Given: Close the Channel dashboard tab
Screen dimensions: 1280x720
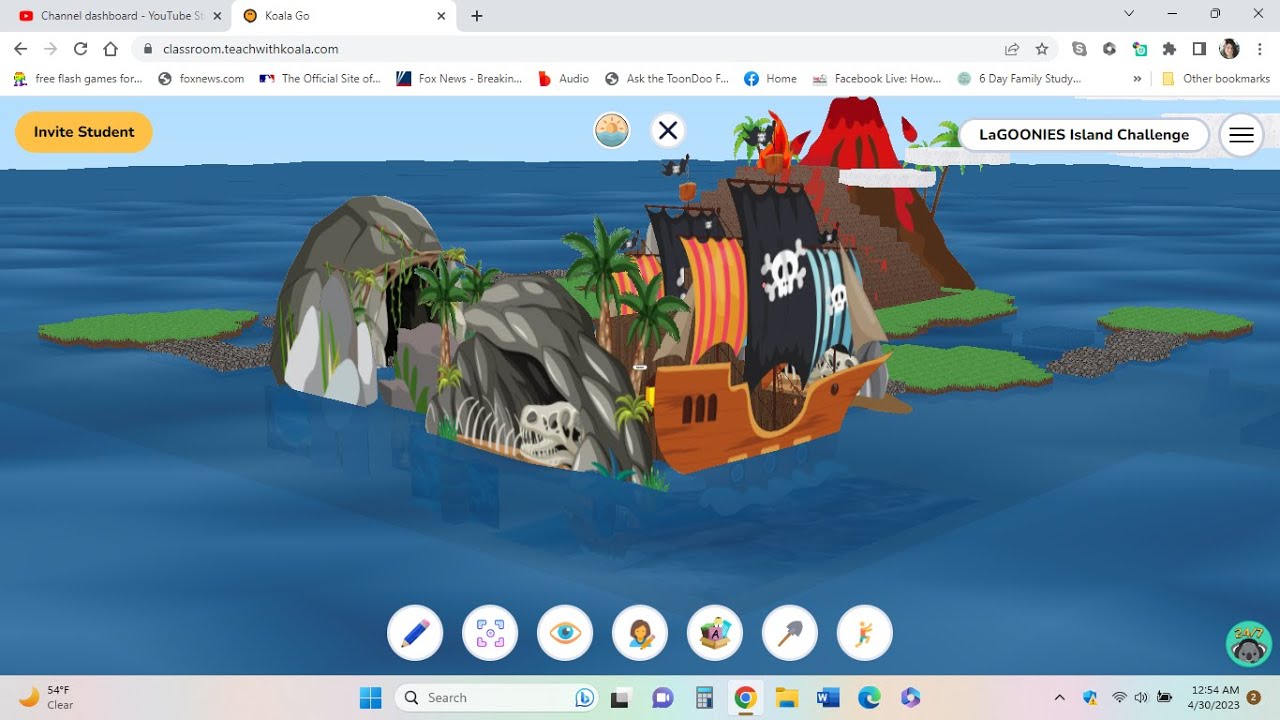Looking at the screenshot, I should tap(217, 16).
